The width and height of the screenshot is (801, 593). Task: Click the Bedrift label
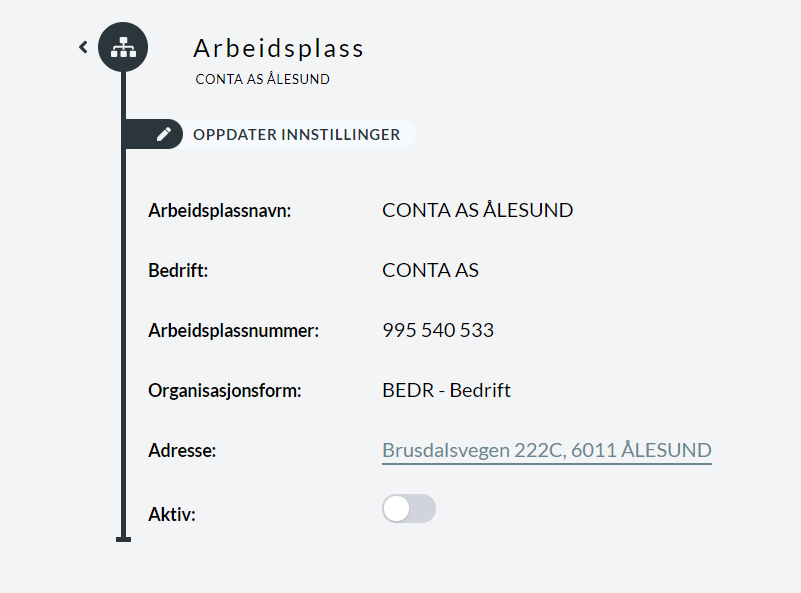[178, 270]
